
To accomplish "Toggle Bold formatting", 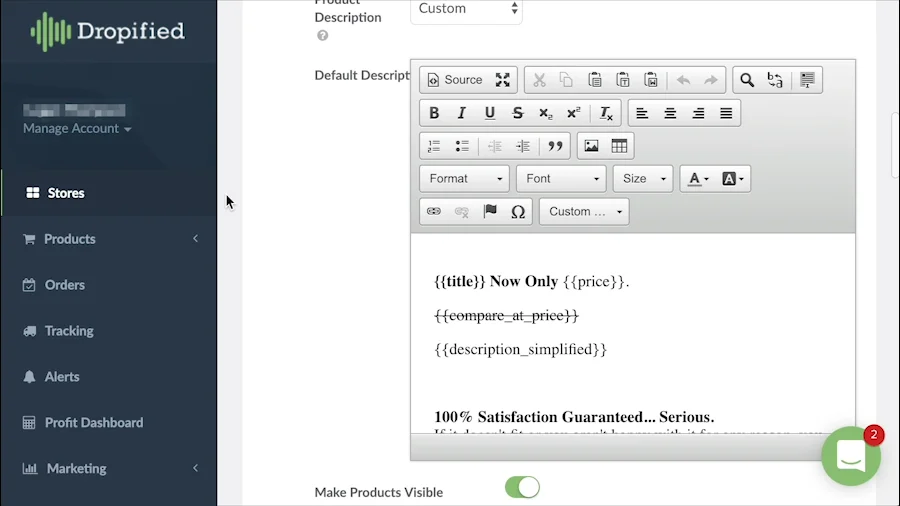I will point(434,113).
